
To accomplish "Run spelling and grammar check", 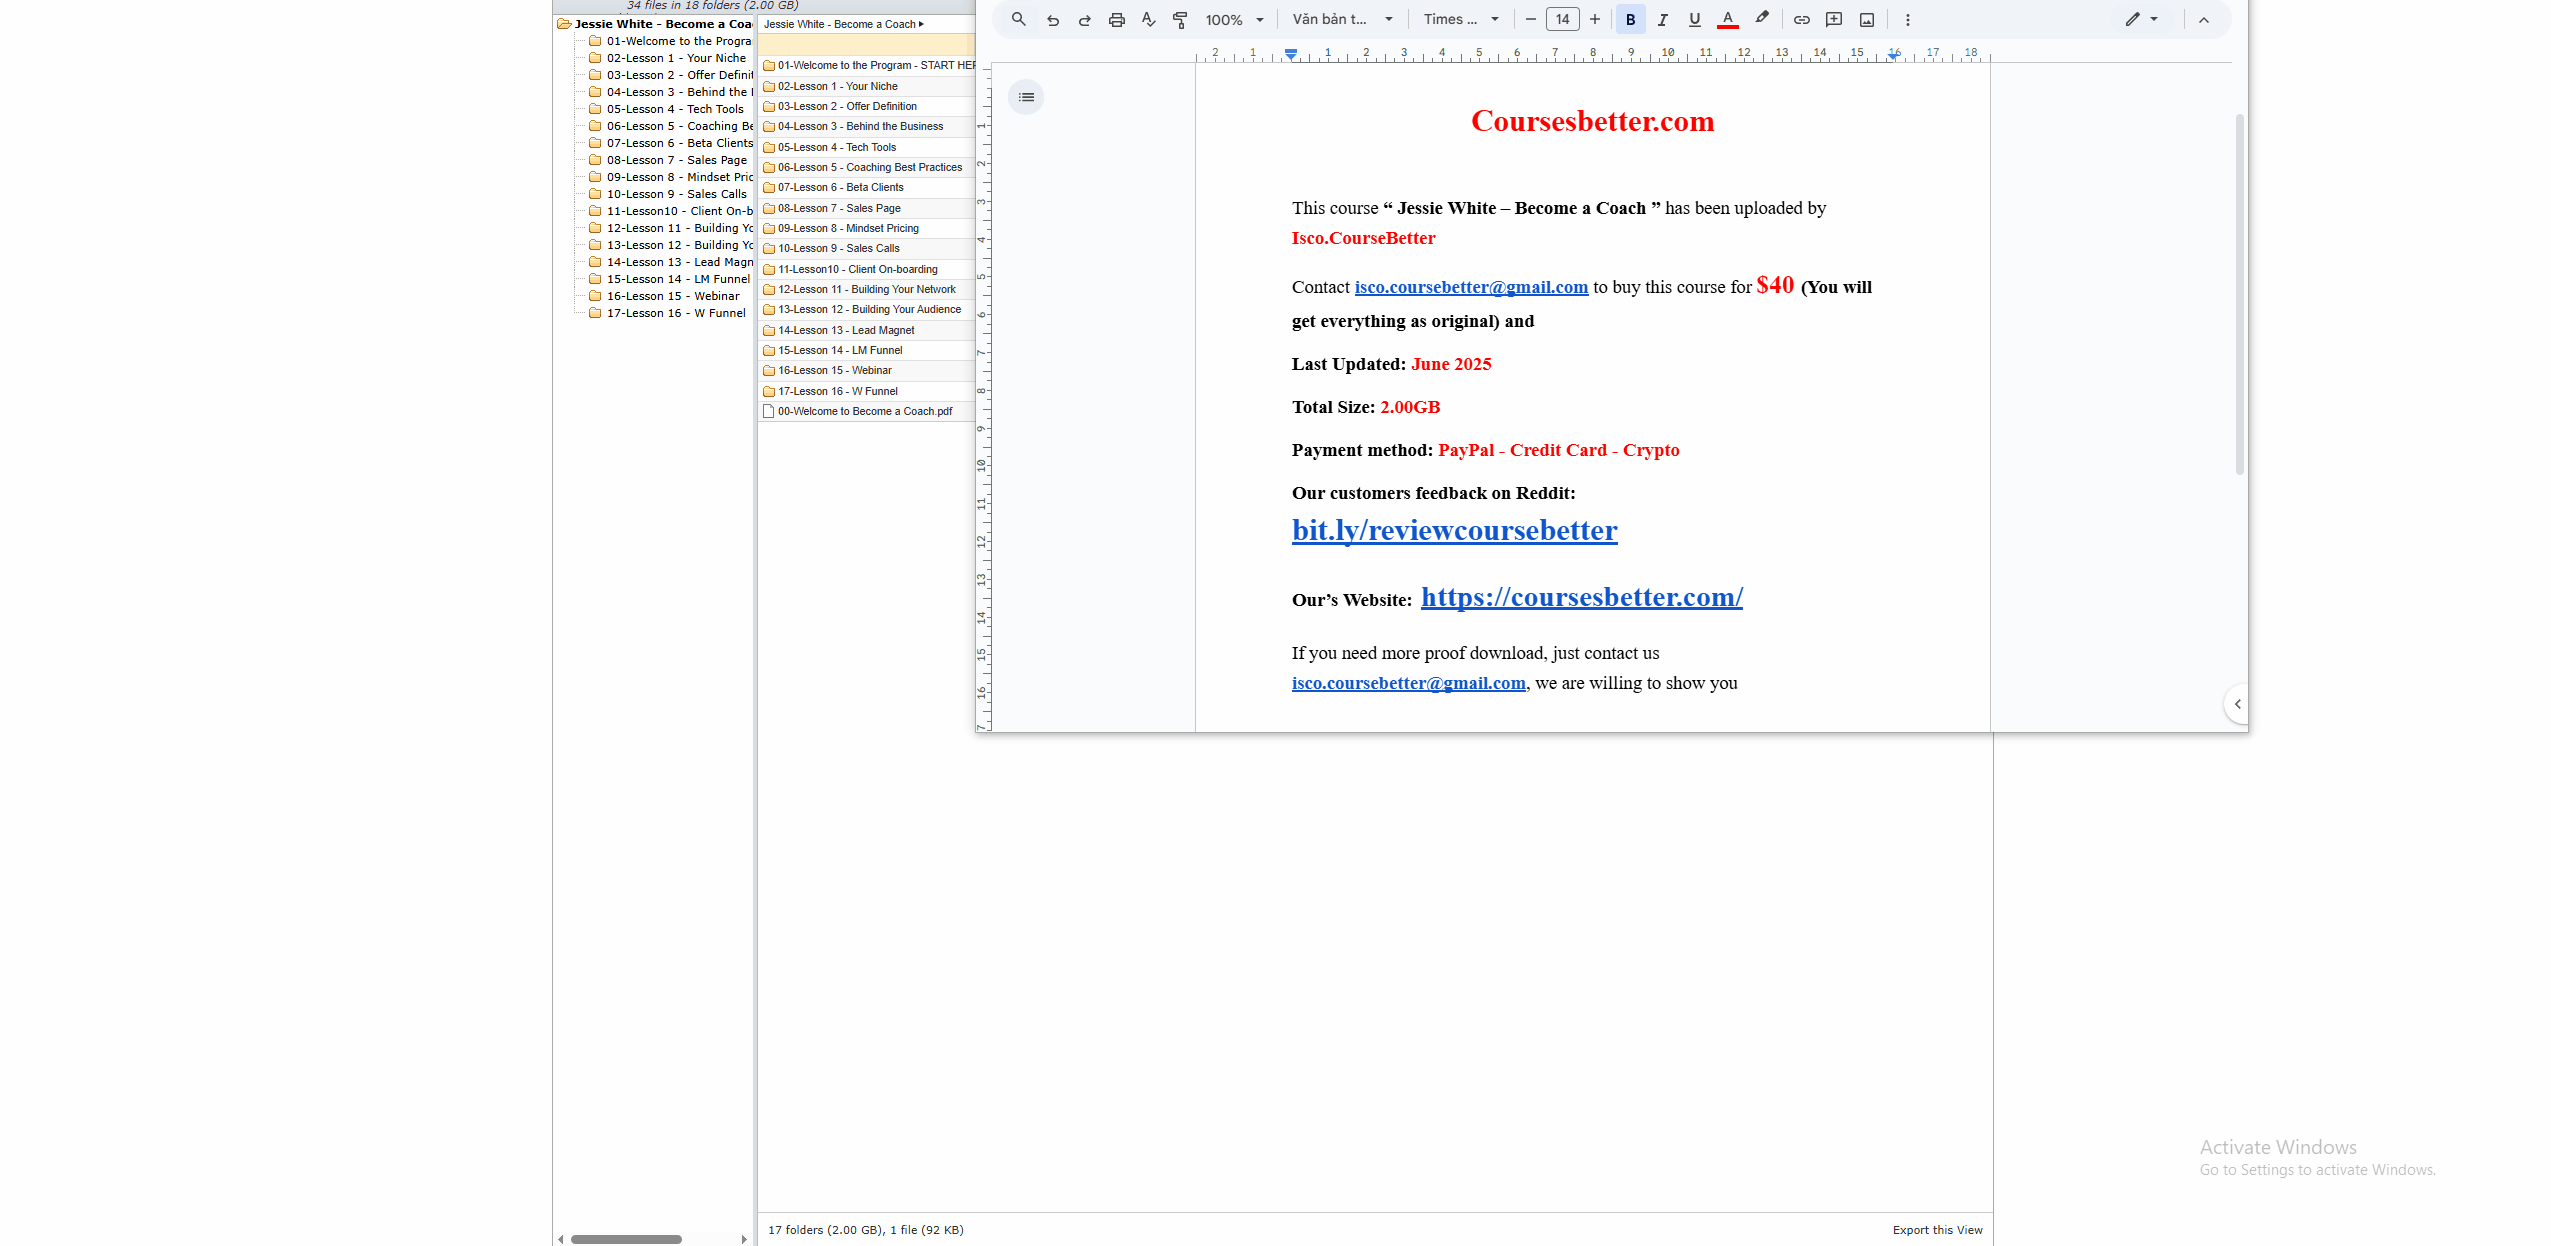I will (x=1148, y=20).
